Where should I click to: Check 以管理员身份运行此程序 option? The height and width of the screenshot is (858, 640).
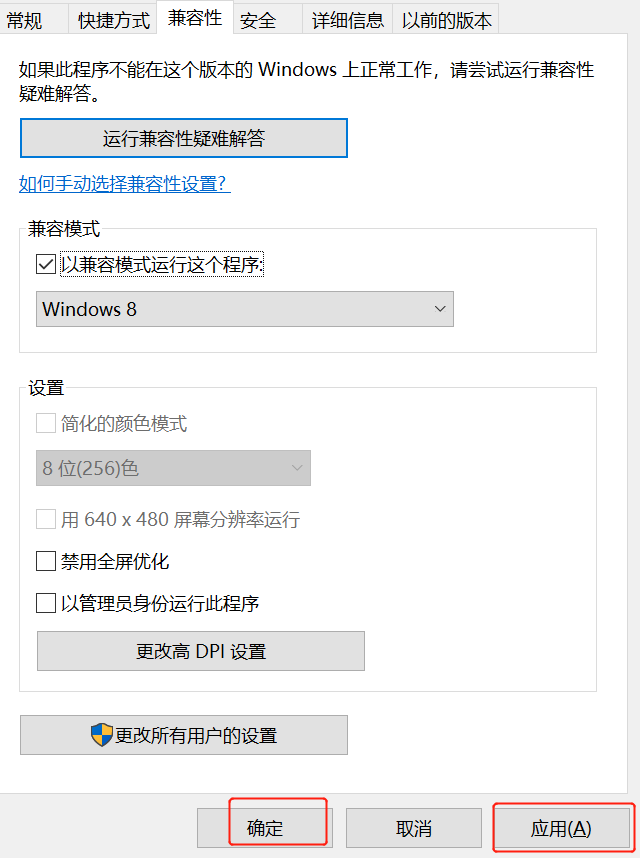coord(46,603)
